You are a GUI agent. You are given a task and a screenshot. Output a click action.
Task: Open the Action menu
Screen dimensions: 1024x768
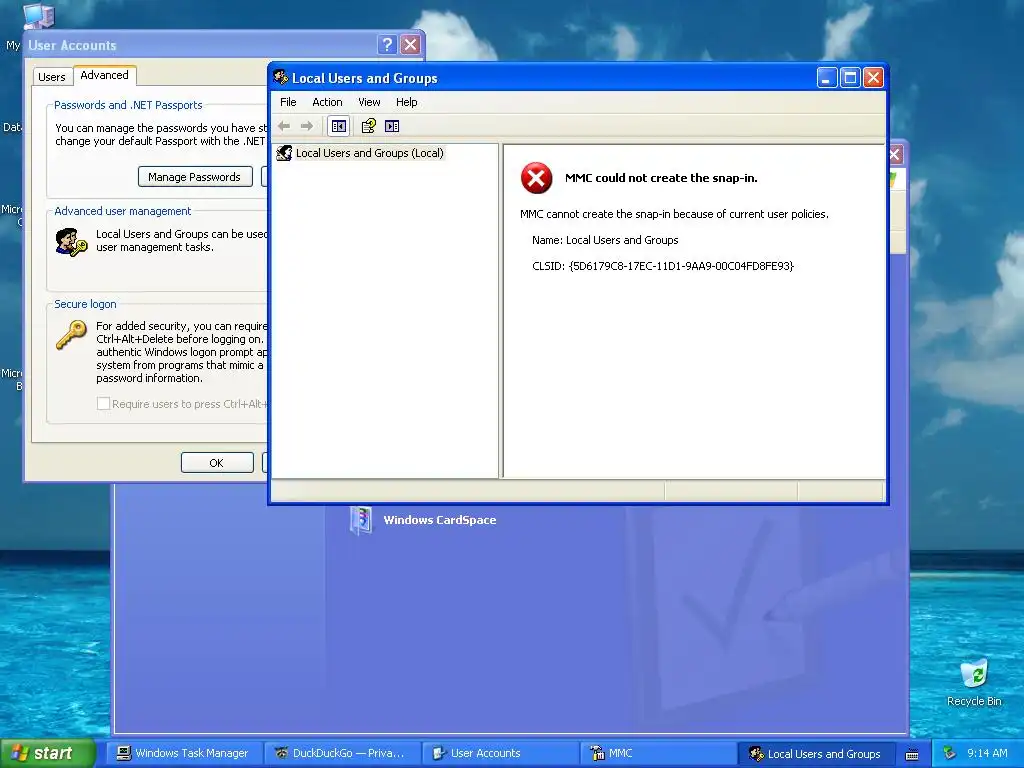pos(327,102)
